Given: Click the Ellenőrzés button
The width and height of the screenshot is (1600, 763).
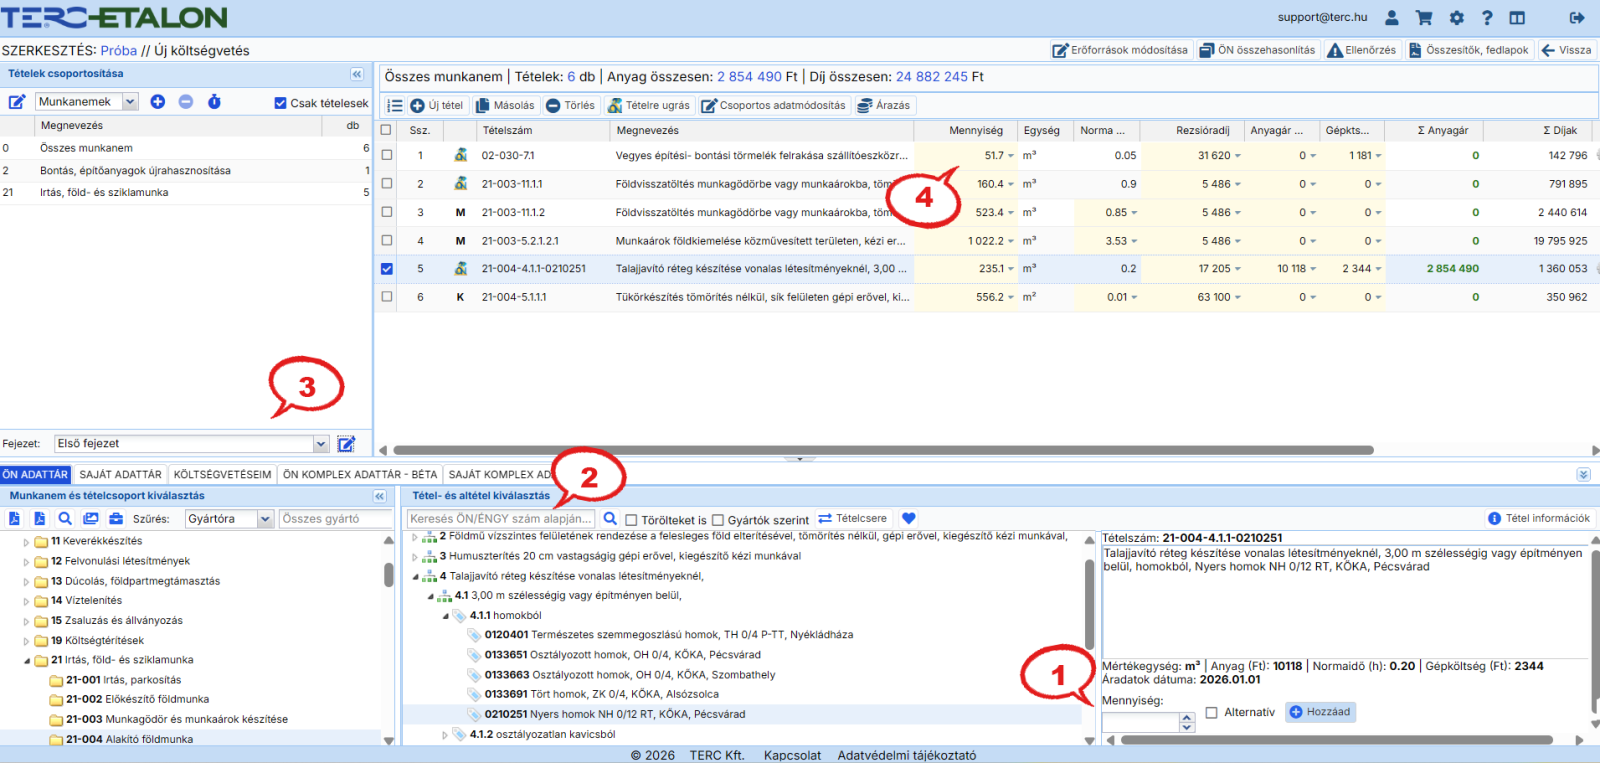Looking at the screenshot, I should coord(1361,50).
